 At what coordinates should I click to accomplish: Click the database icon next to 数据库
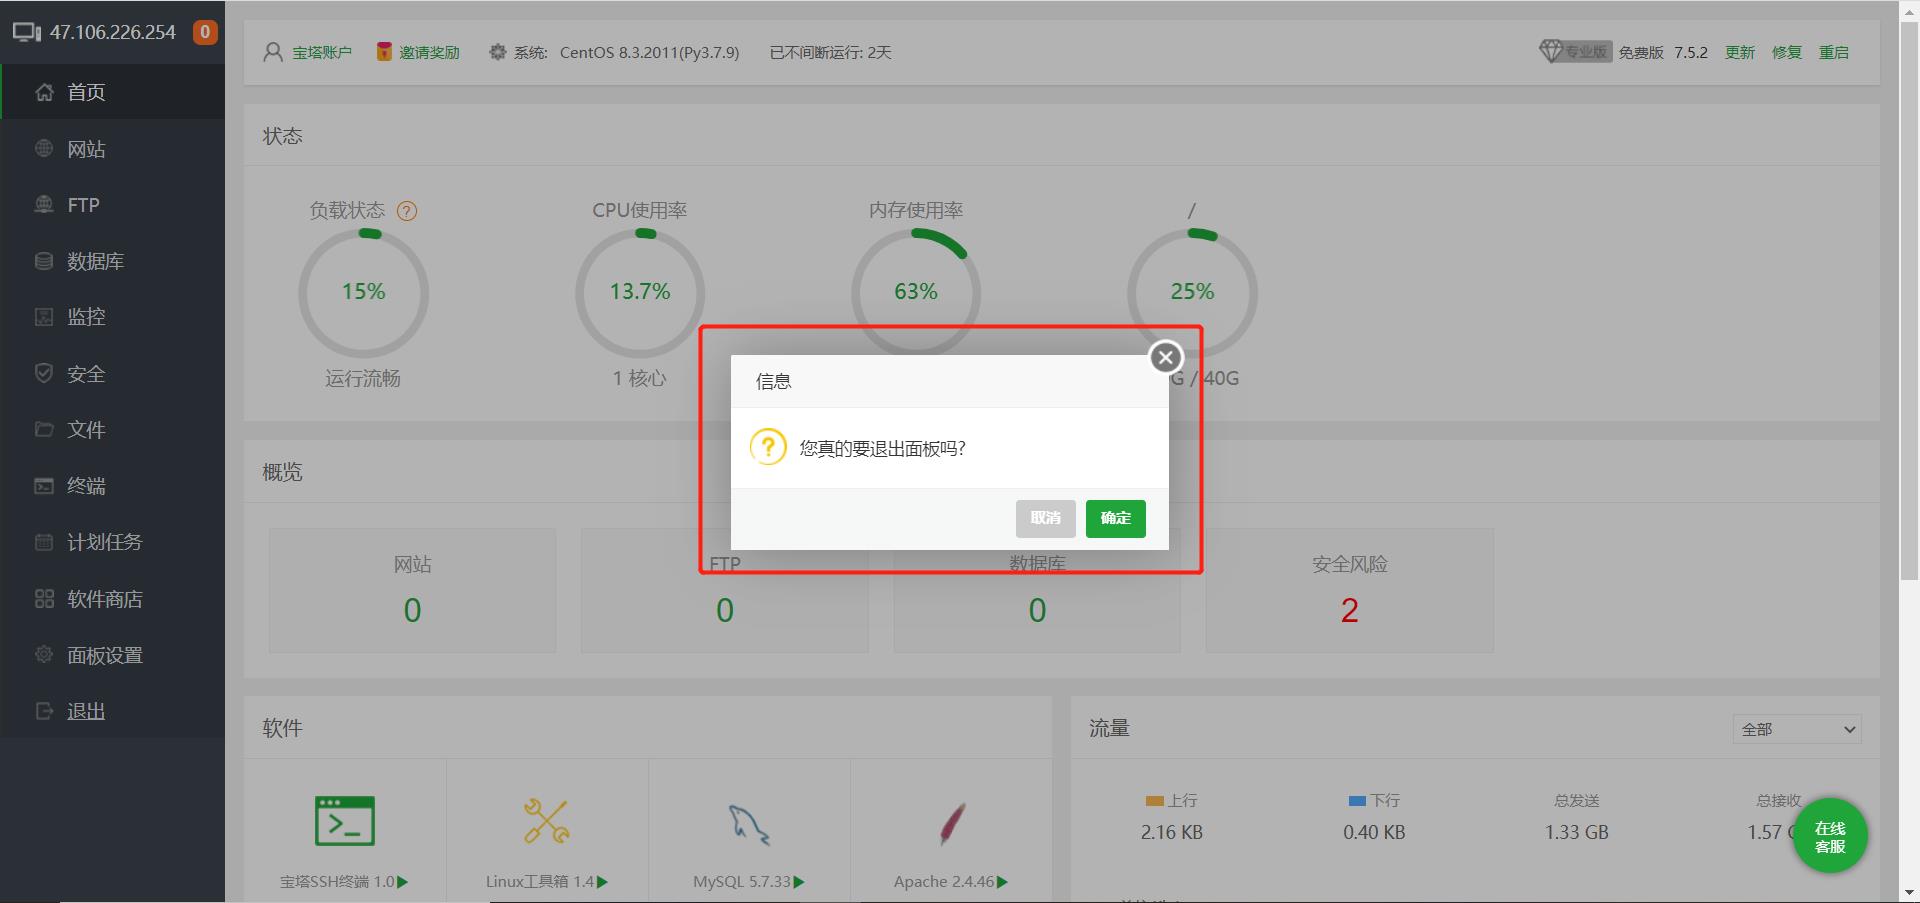point(44,261)
